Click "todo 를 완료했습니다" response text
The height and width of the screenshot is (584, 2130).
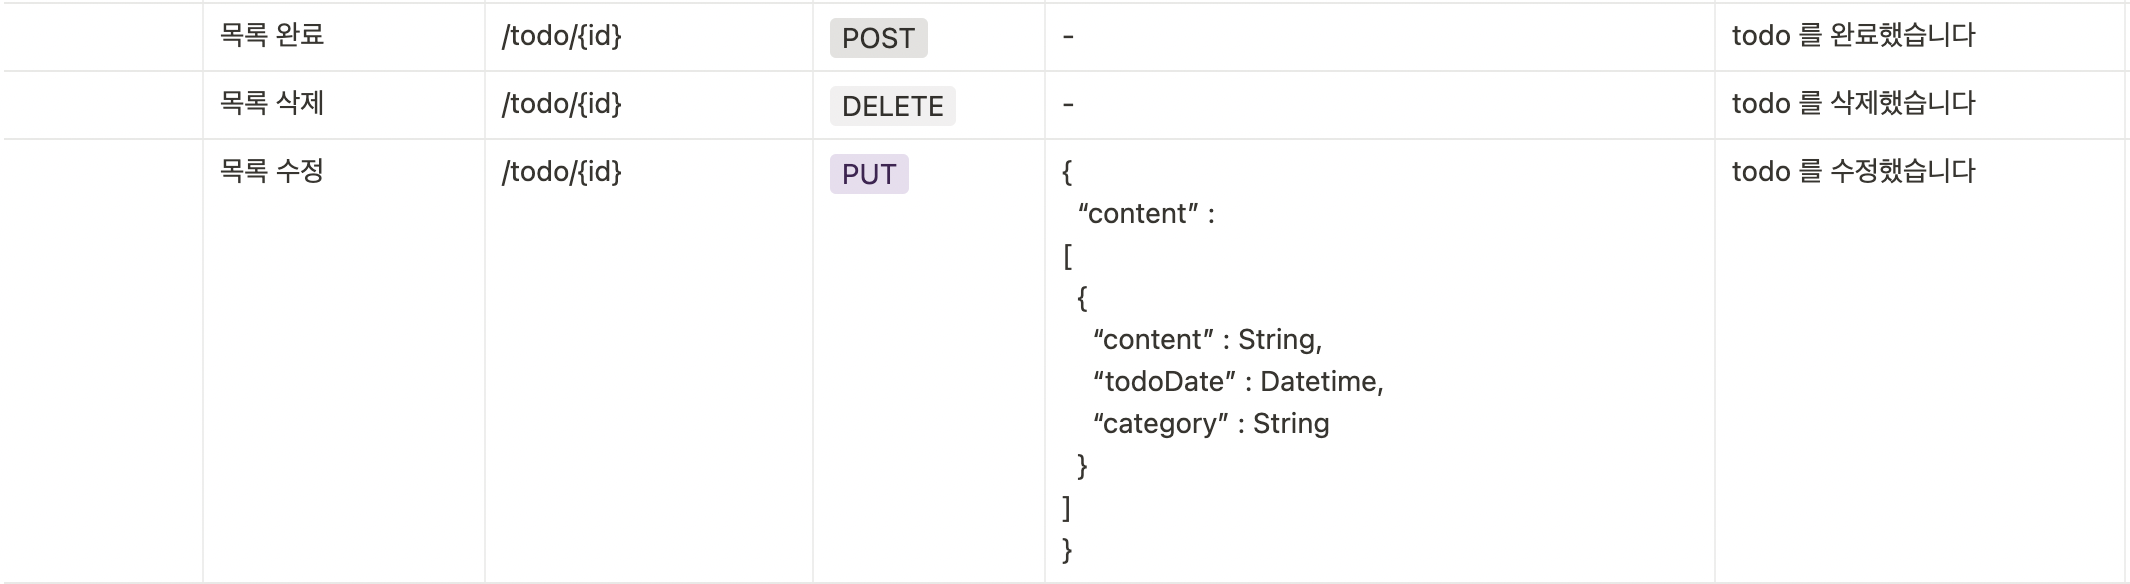(1853, 36)
